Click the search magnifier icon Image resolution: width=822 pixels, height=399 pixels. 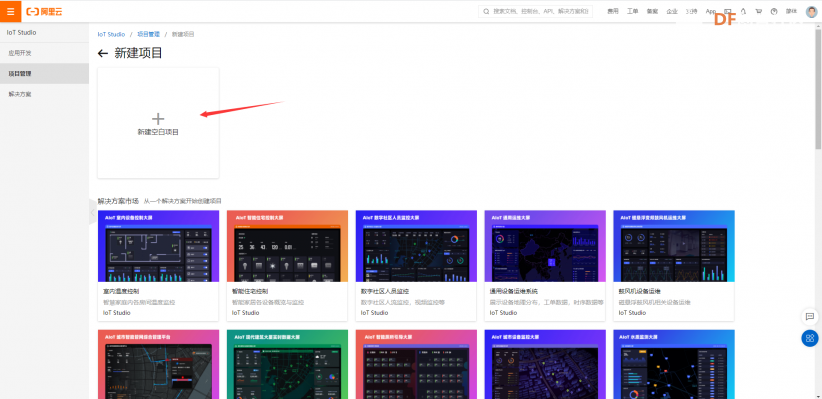click(x=486, y=12)
